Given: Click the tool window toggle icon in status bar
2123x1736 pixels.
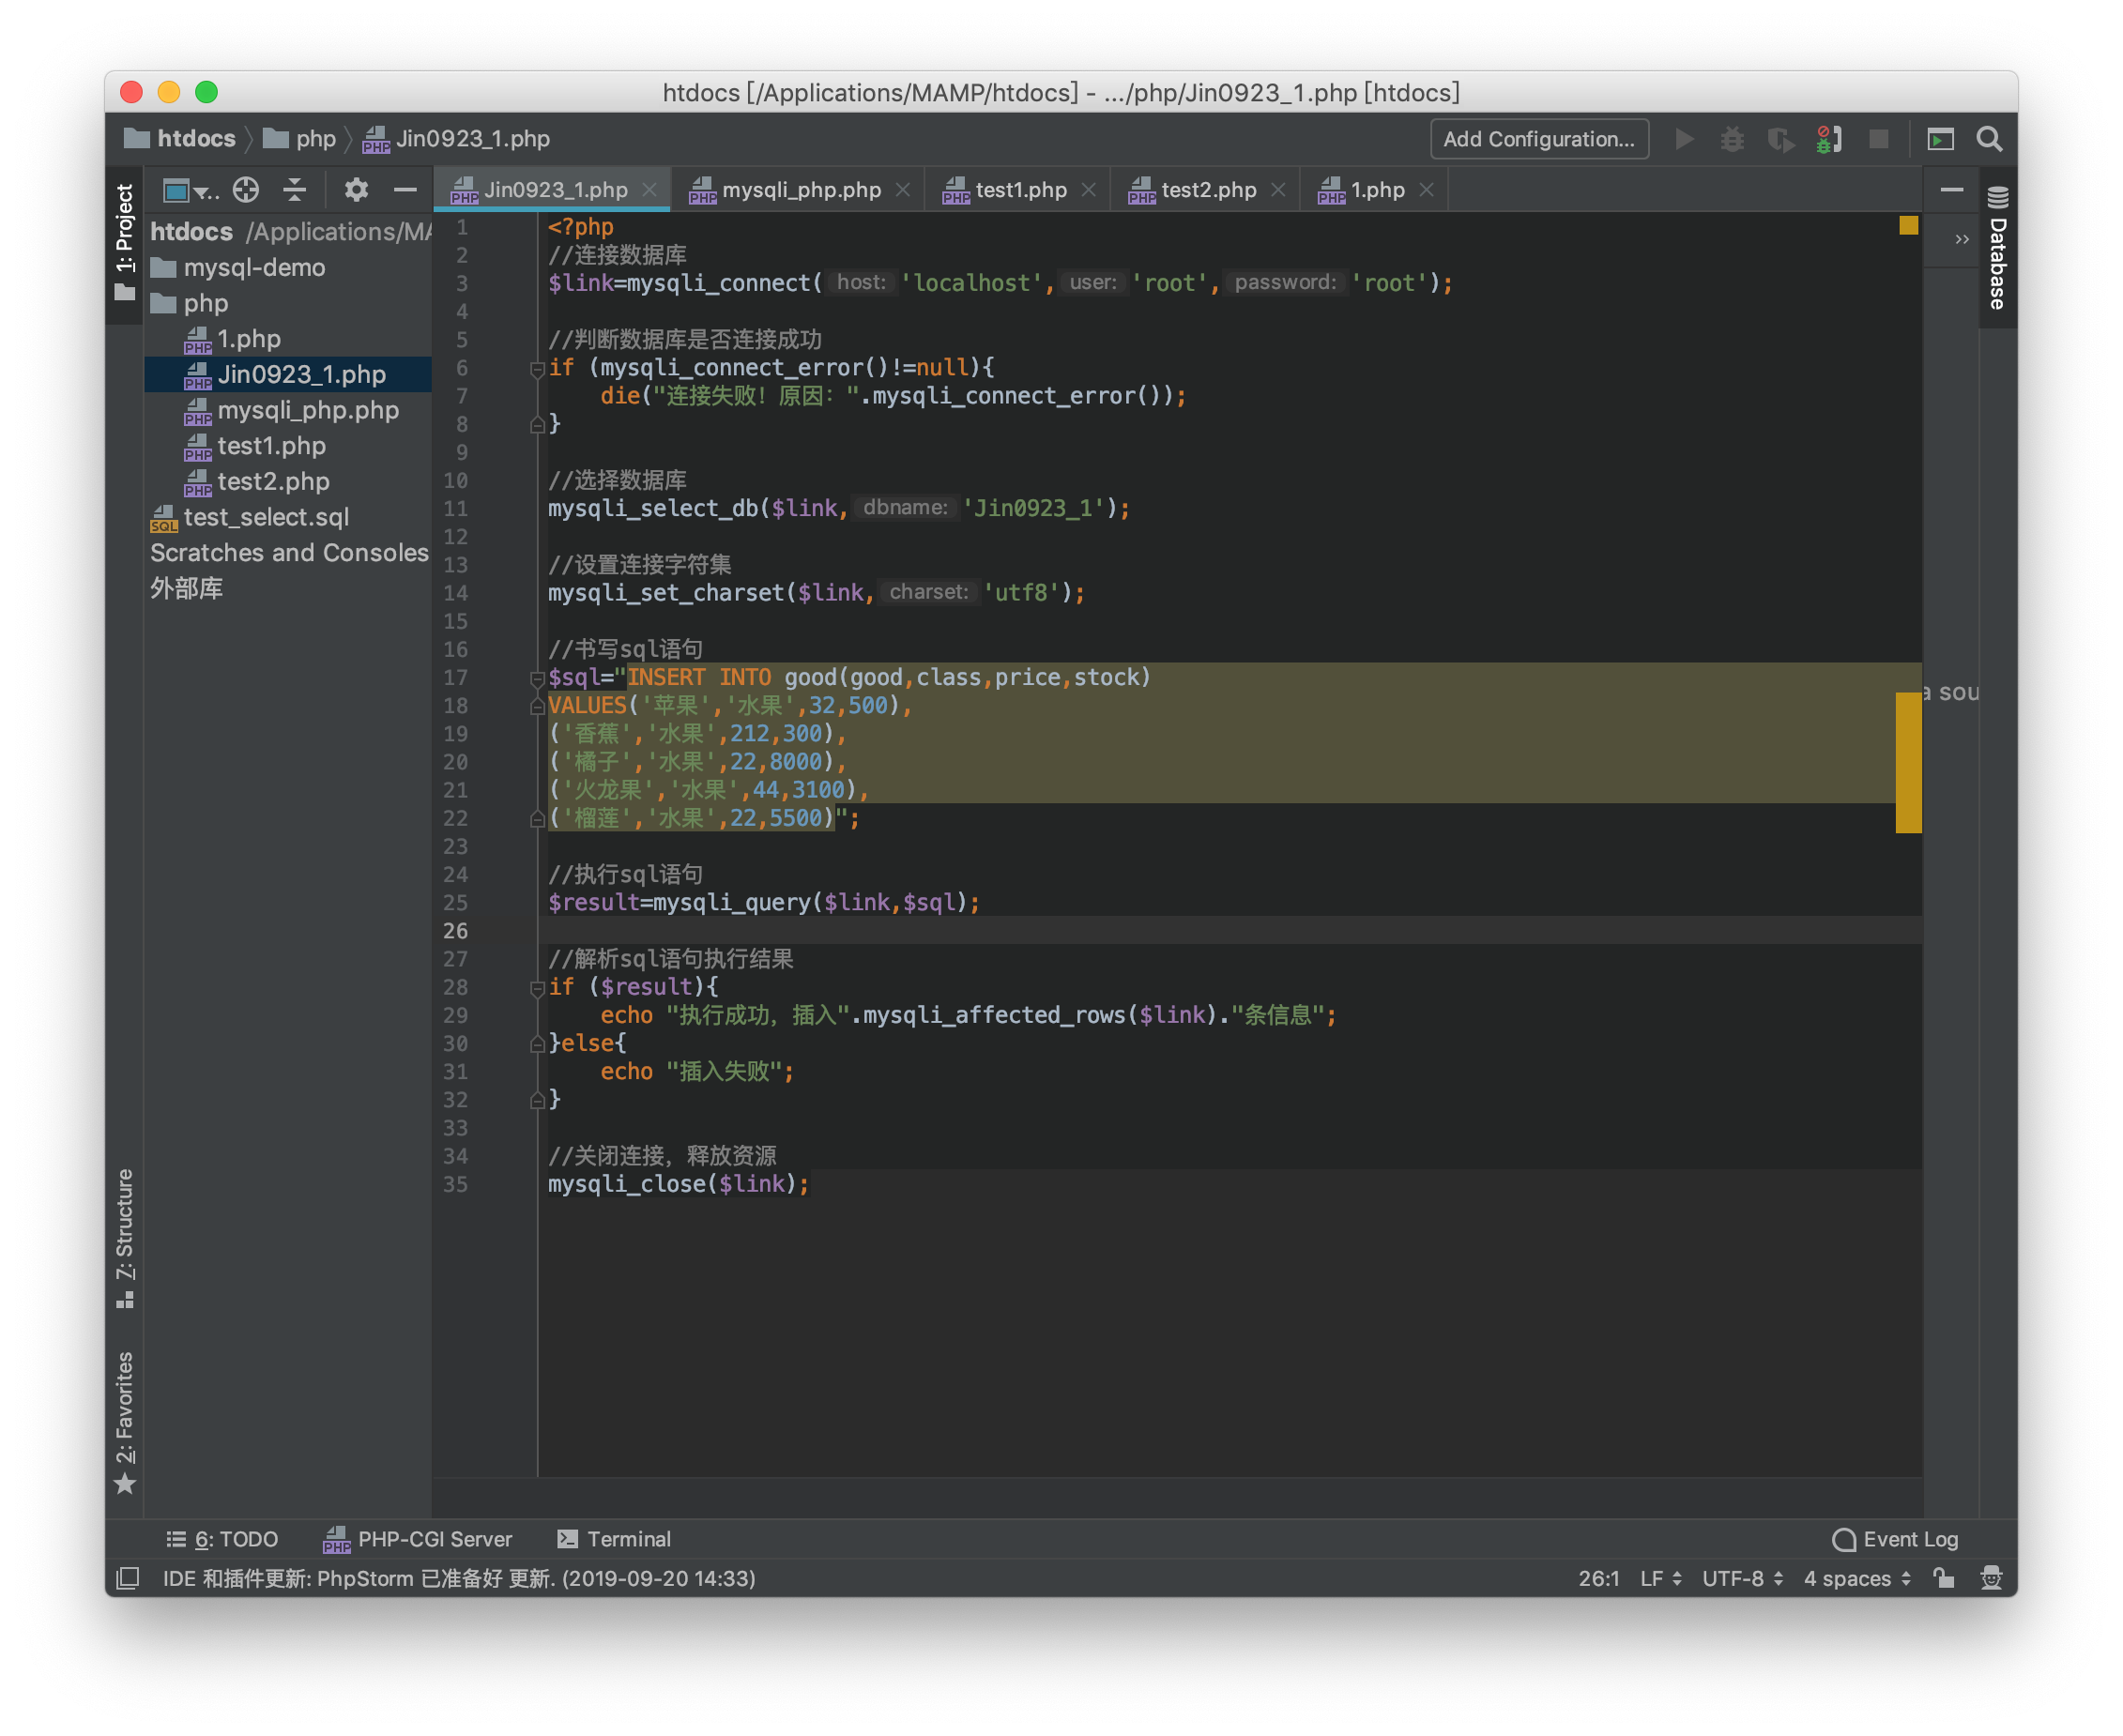Looking at the screenshot, I should (127, 1578).
